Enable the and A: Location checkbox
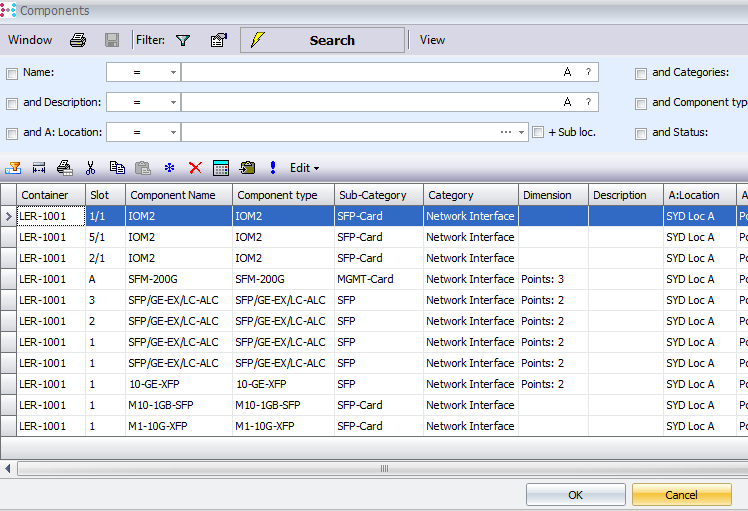This screenshot has height=511, width=748. [x=12, y=134]
